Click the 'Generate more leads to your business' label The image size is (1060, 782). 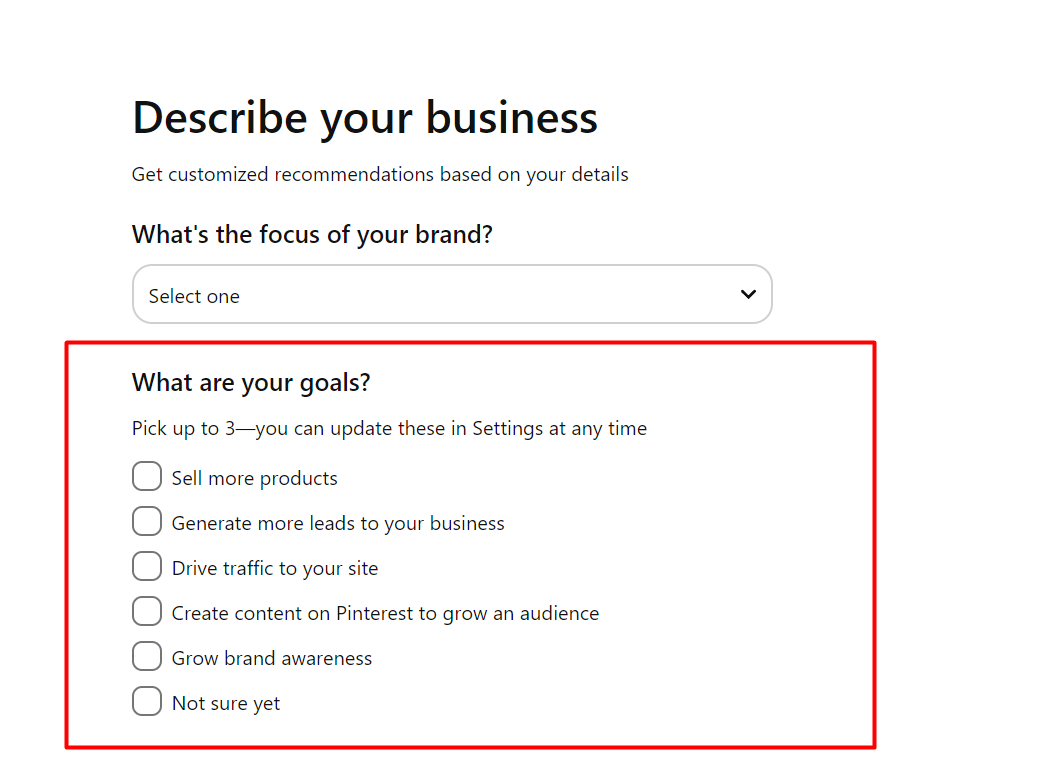338,523
